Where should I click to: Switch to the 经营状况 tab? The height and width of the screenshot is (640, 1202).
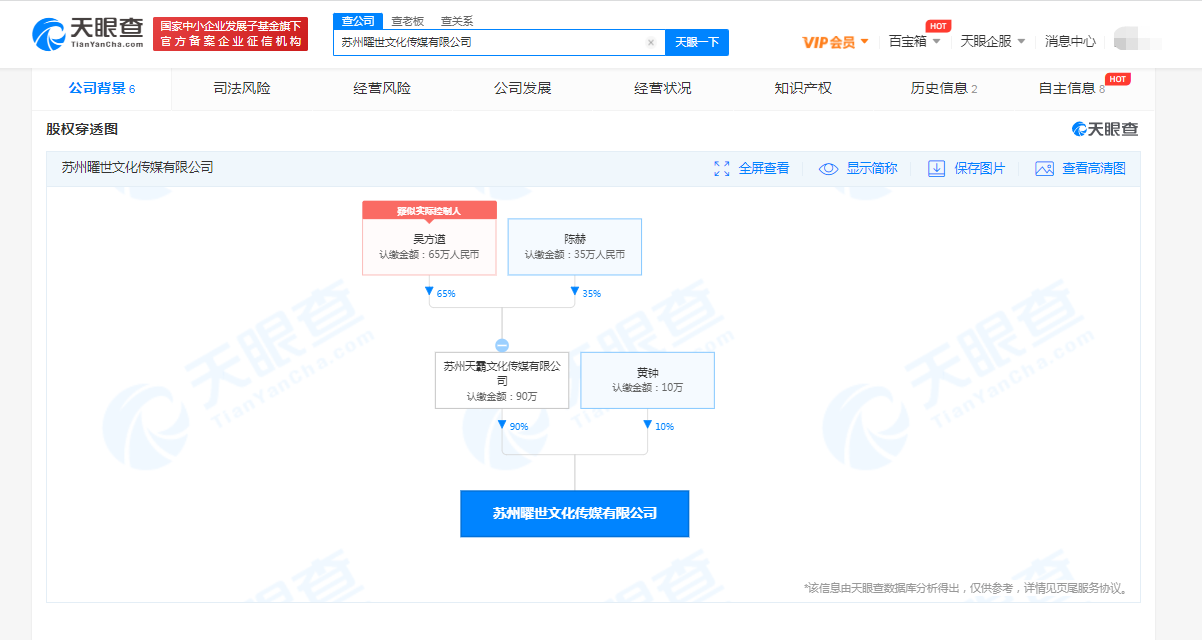[662, 88]
